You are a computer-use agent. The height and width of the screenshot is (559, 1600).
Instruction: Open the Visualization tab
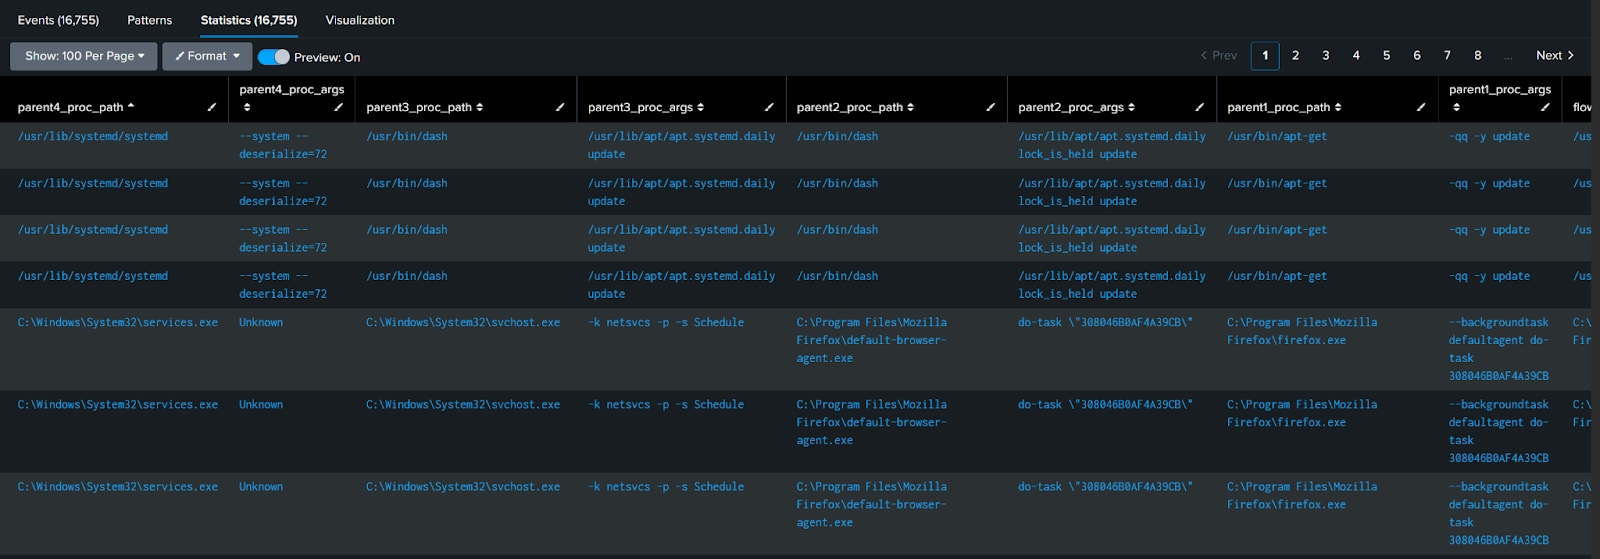click(x=360, y=20)
